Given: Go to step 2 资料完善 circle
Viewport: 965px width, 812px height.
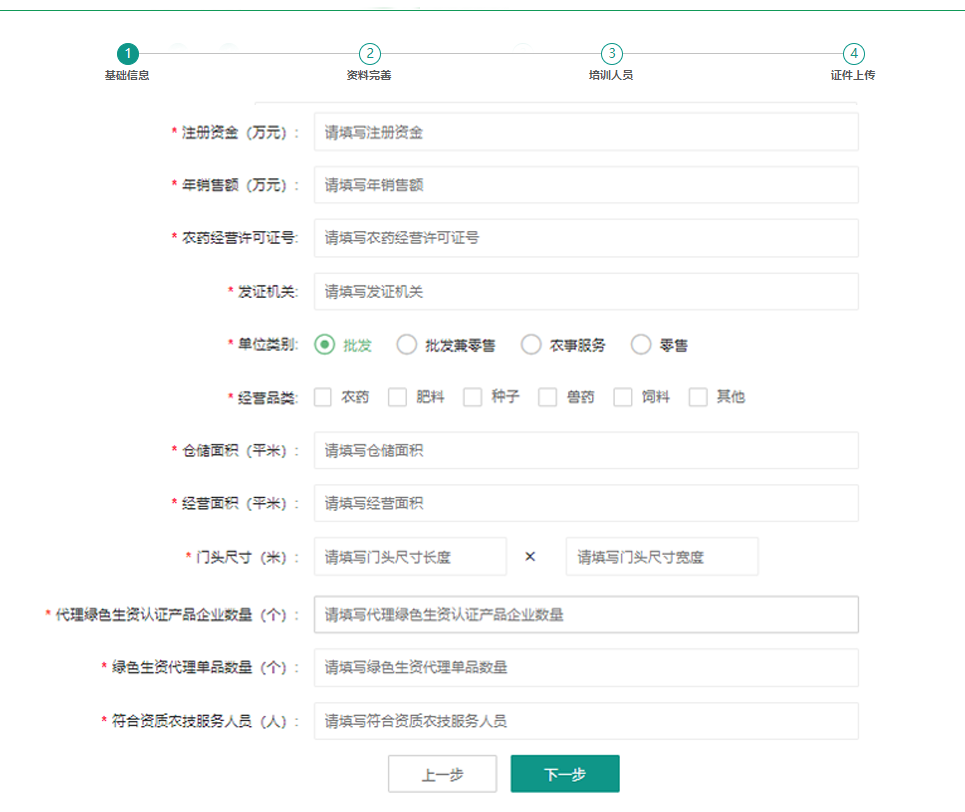Looking at the screenshot, I should (369, 54).
